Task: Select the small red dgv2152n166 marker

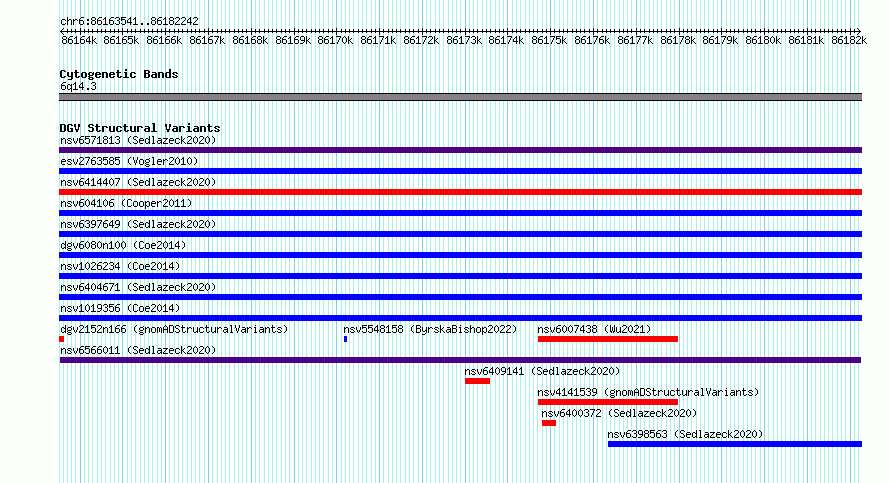Action: (61, 339)
